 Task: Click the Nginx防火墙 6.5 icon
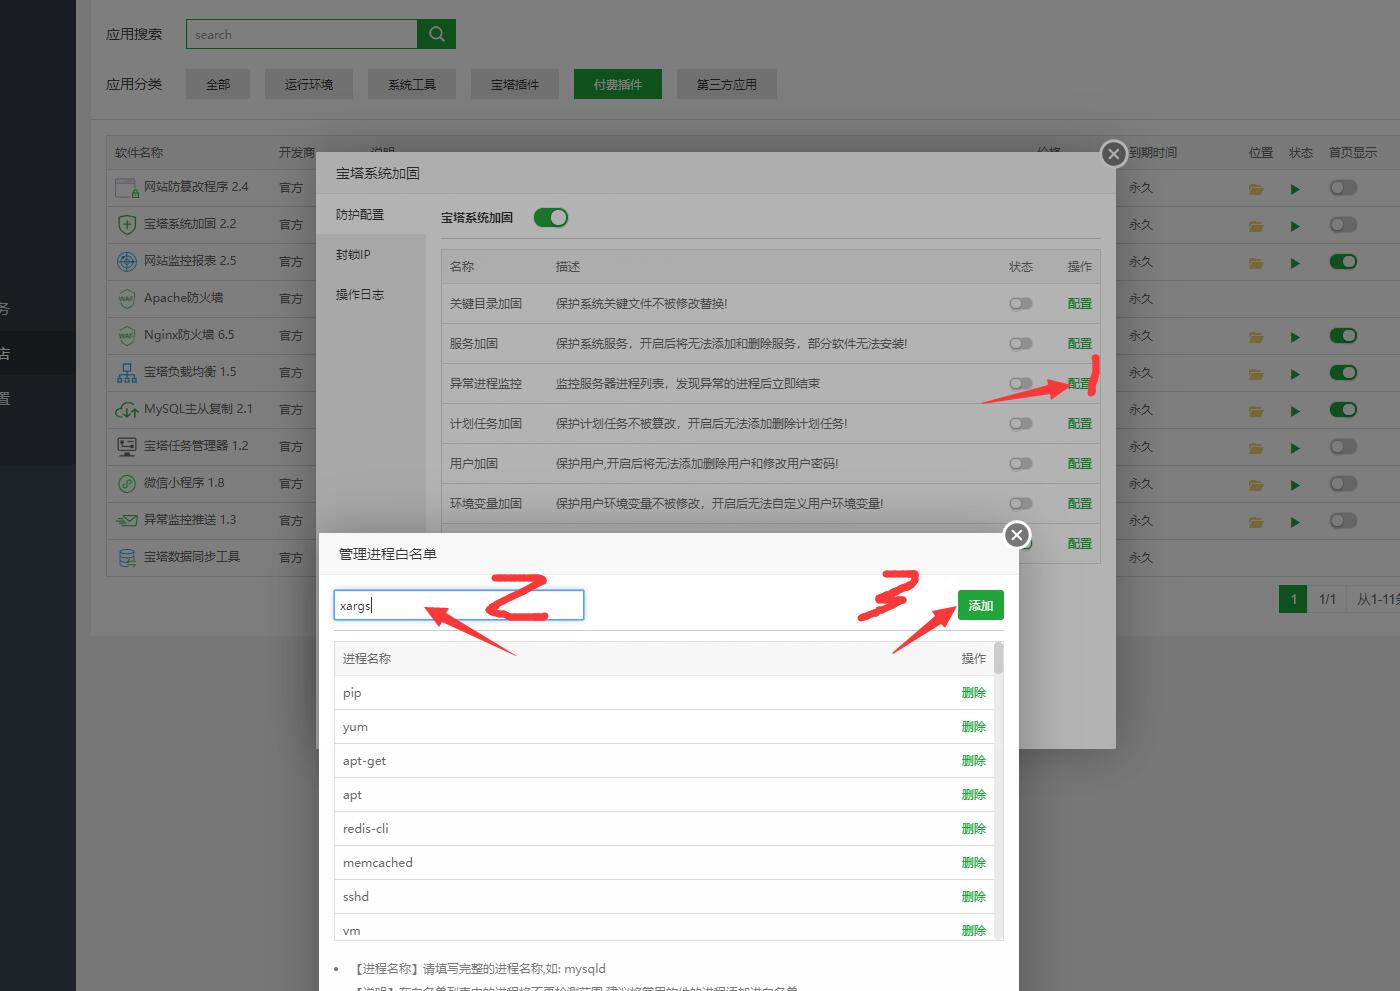click(x=127, y=335)
